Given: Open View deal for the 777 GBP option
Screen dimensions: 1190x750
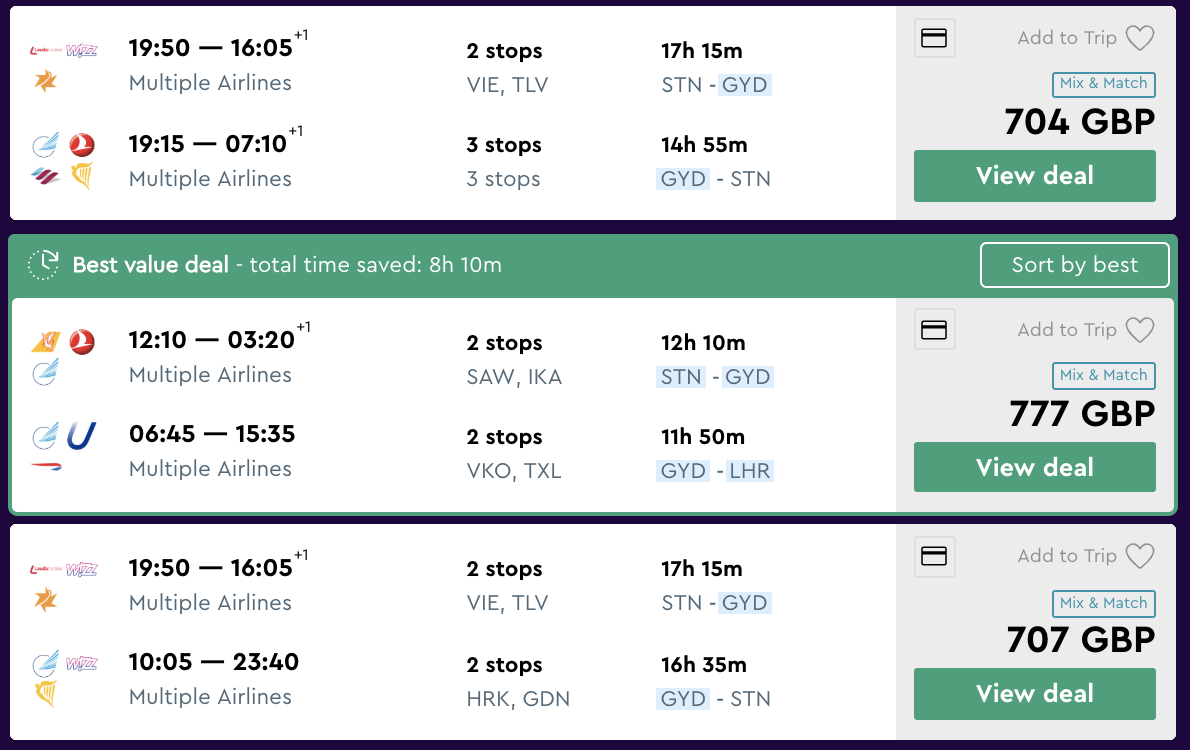Looking at the screenshot, I should click(1034, 467).
